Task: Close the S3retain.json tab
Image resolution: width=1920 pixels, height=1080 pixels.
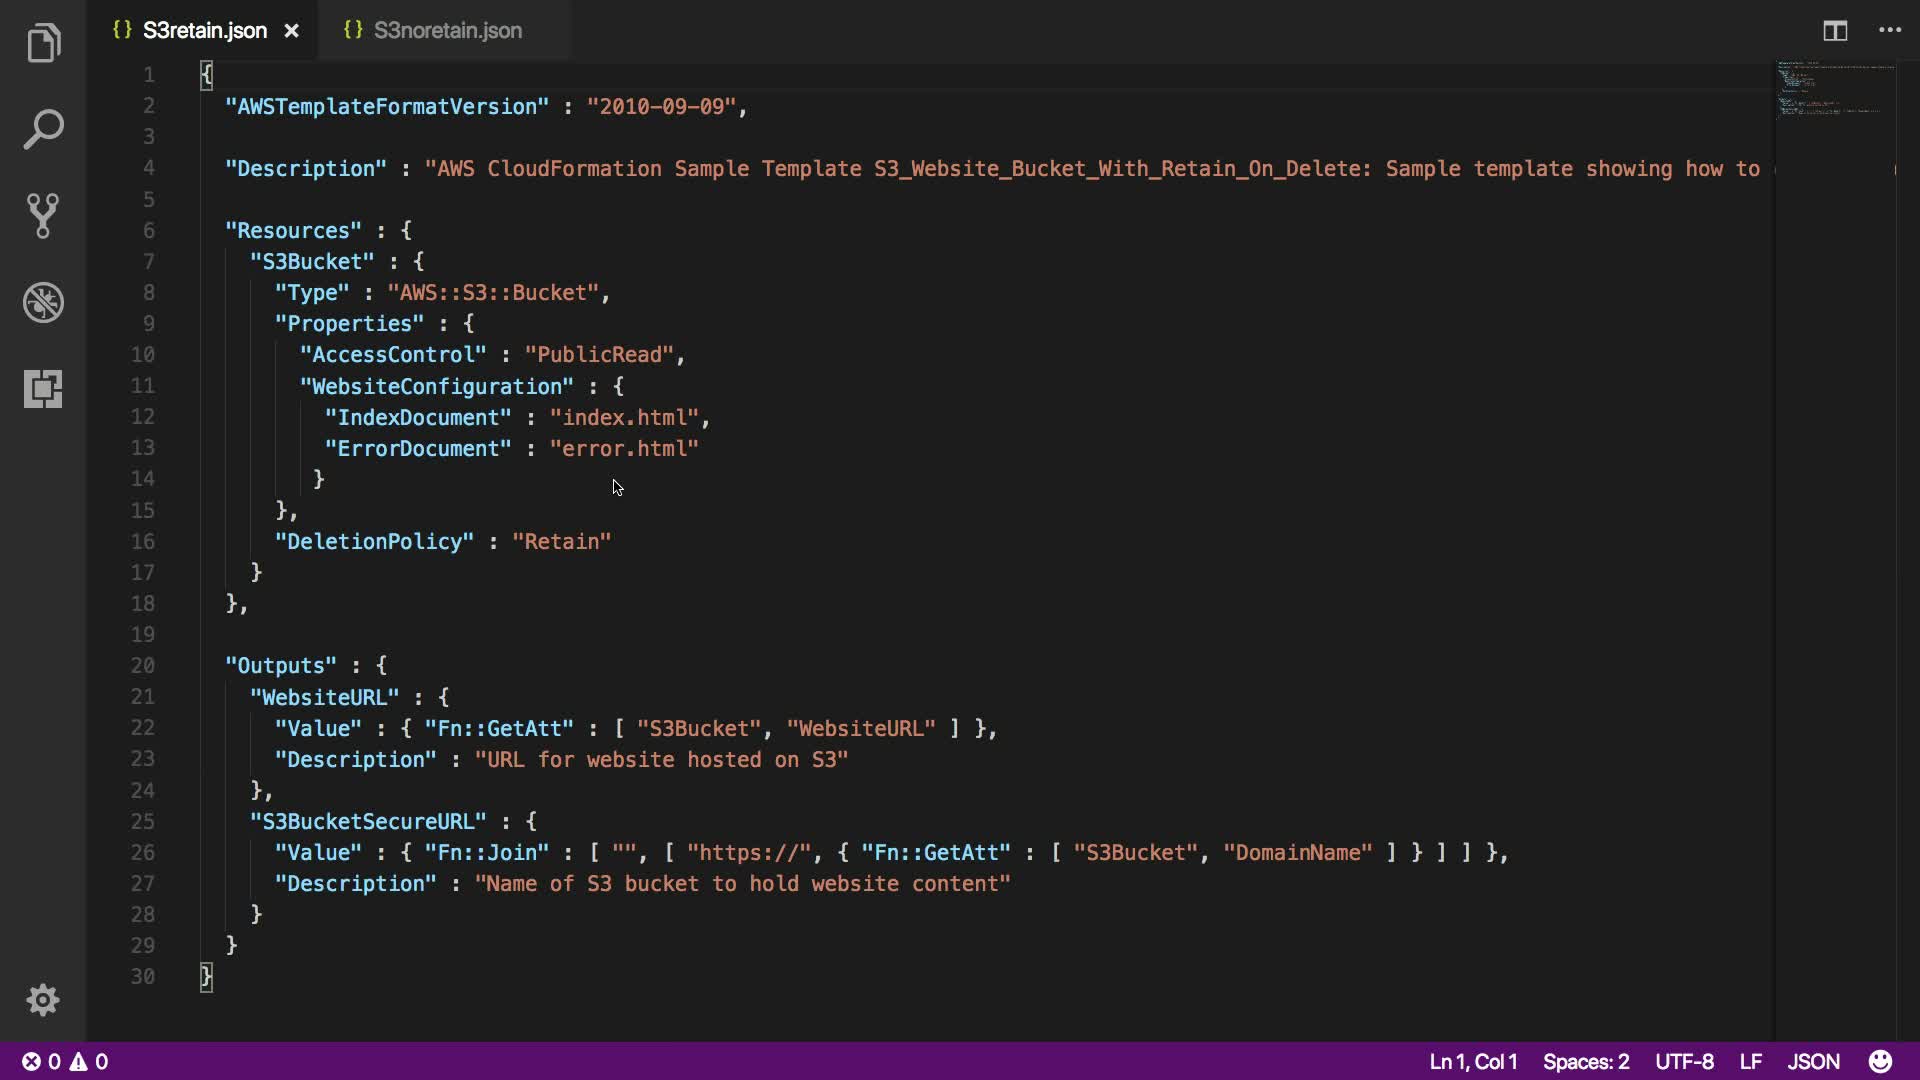Action: click(x=291, y=31)
